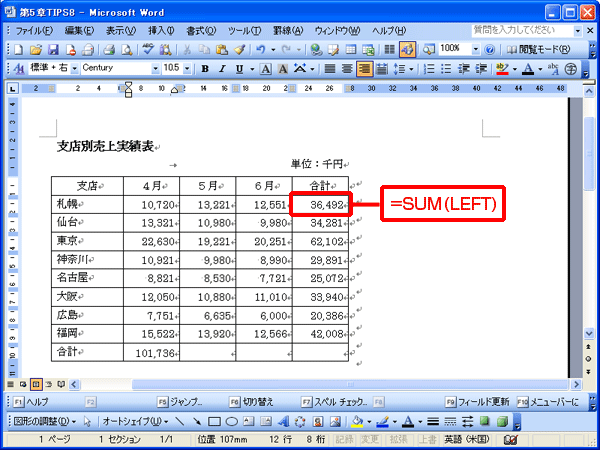Open 図形の調整 dropdown menu

45,422
